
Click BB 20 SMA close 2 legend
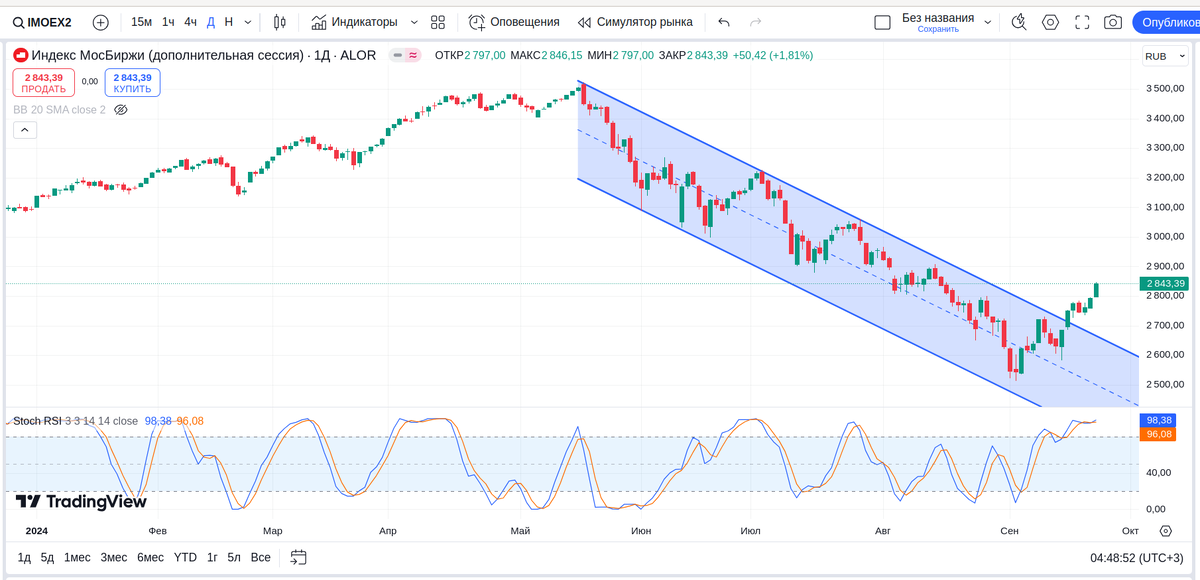click(59, 110)
